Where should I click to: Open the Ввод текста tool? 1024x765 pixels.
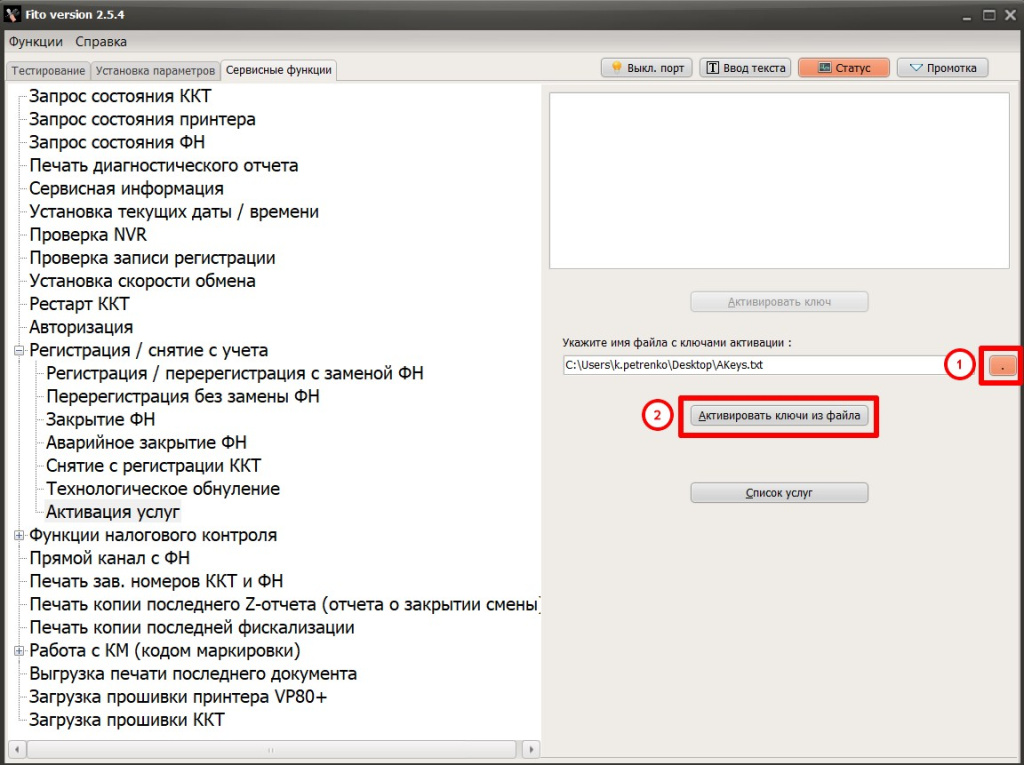[x=745, y=68]
